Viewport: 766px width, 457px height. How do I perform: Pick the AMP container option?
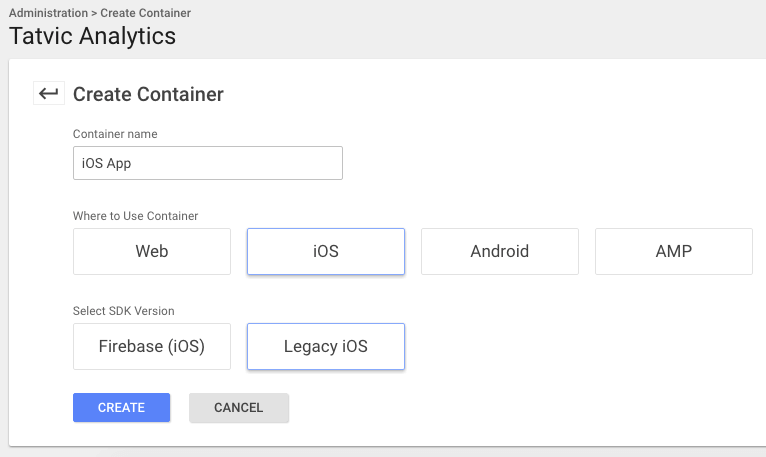click(674, 251)
